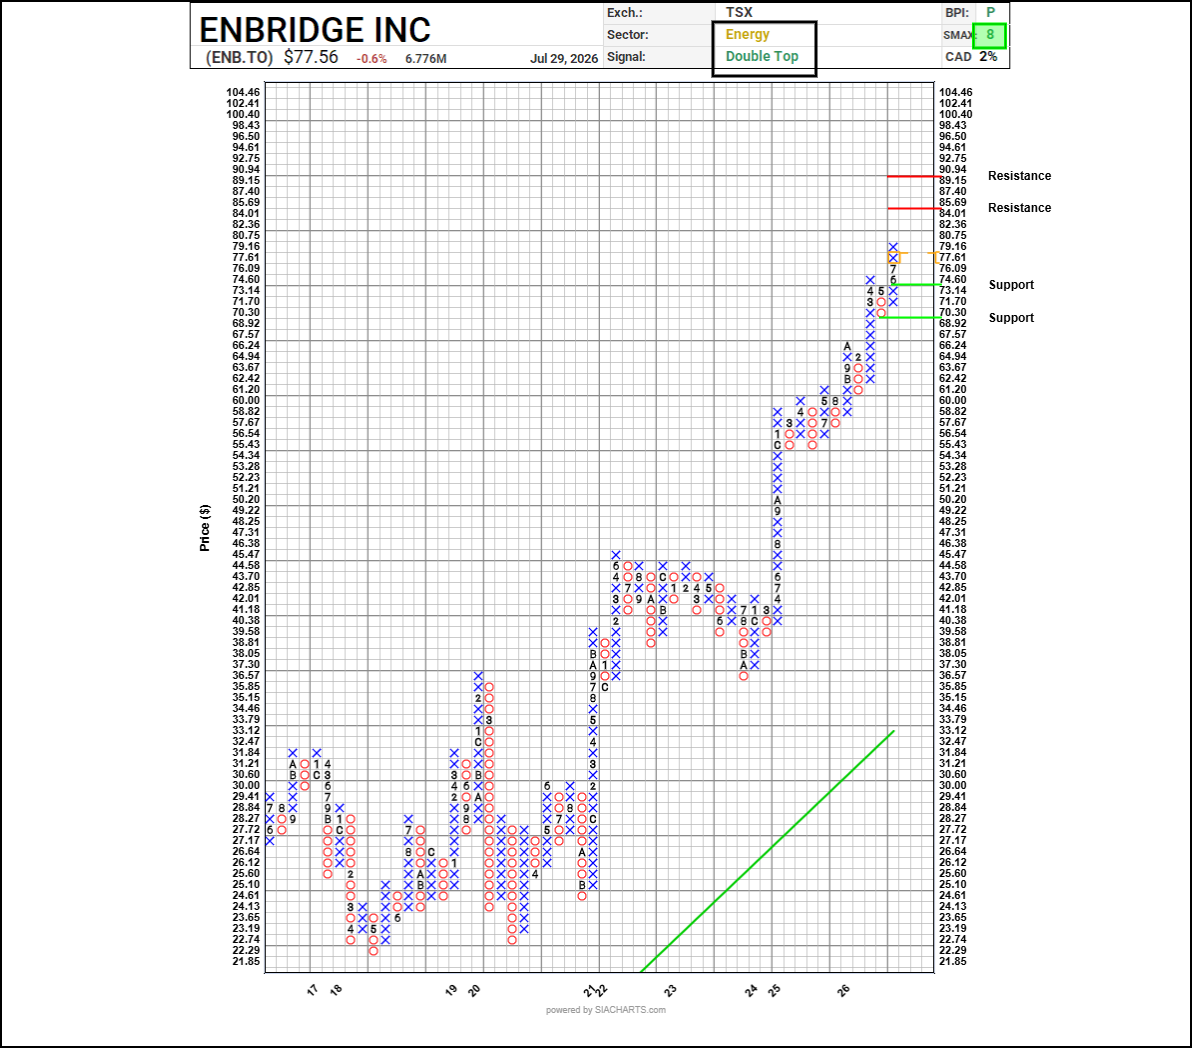Viewport: 1192px width, 1048px height.
Task: Click the Energy sector label
Action: 747,34
